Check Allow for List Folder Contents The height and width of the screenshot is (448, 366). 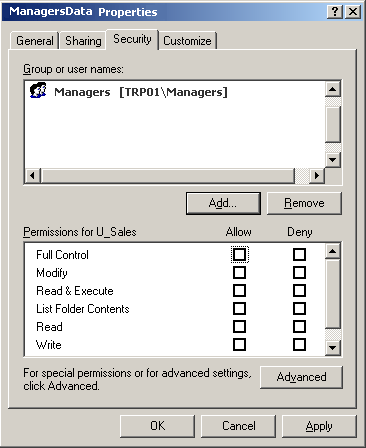click(239, 309)
